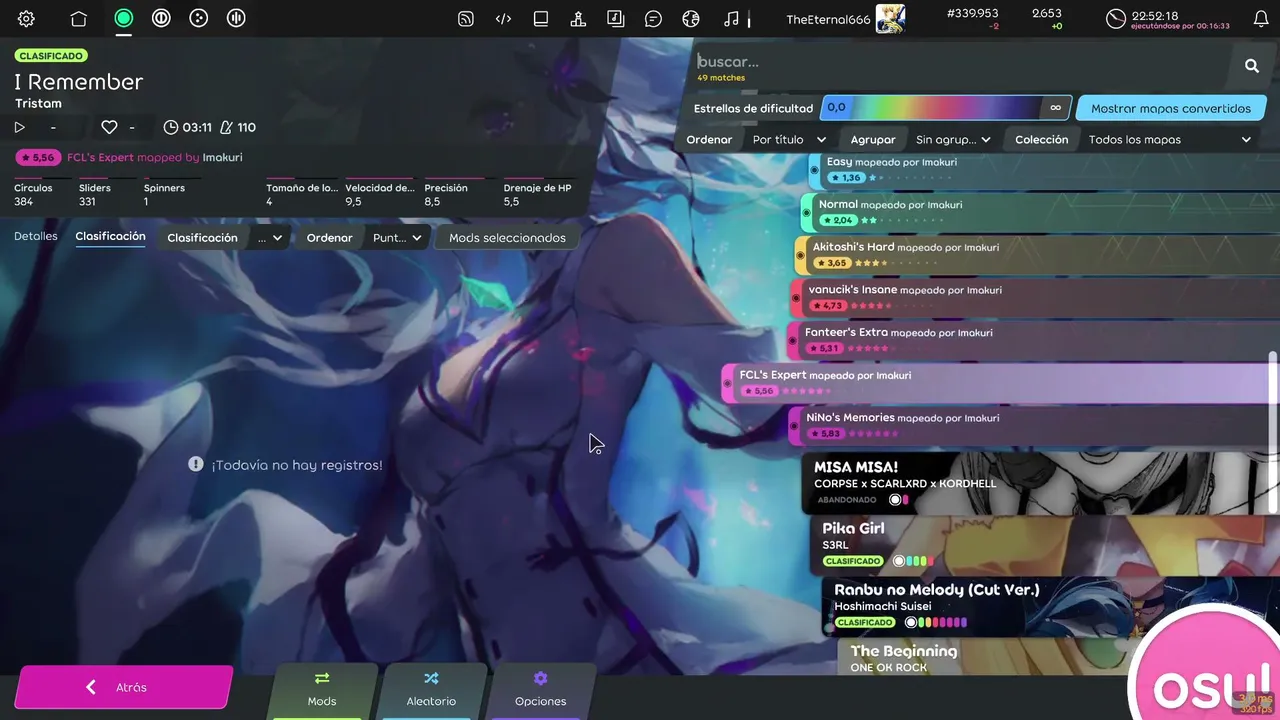The width and height of the screenshot is (1280, 720).
Task: Click the play count icon under Tristam
Action: tap(19, 127)
